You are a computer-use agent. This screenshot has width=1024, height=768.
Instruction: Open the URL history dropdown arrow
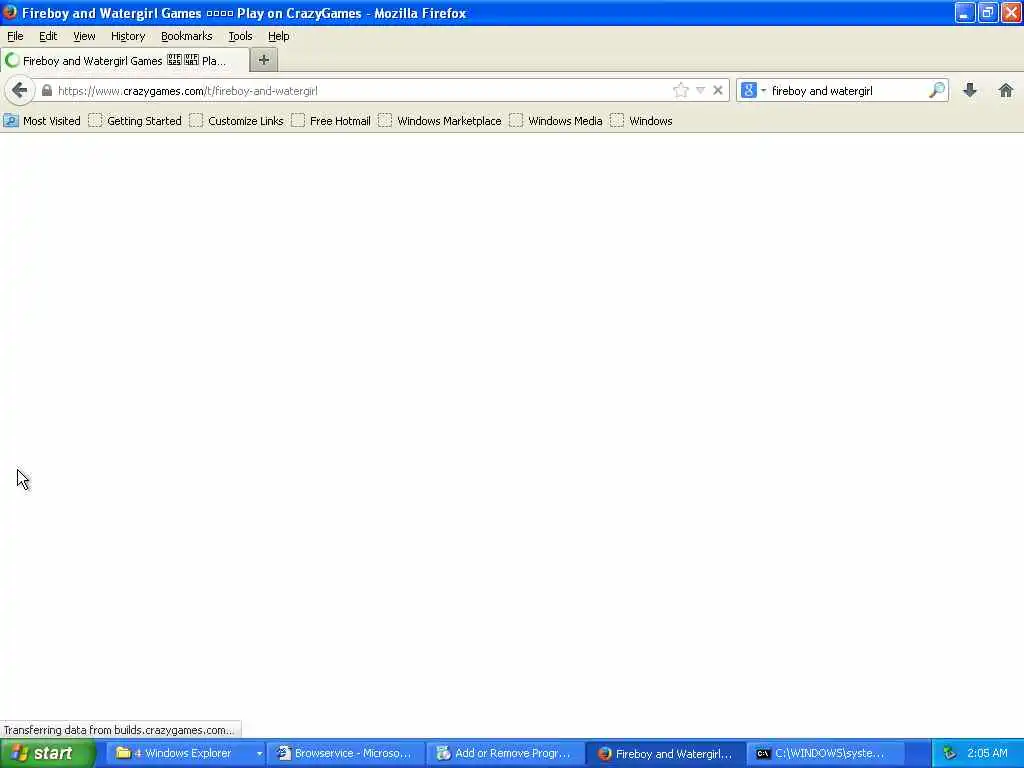[700, 90]
